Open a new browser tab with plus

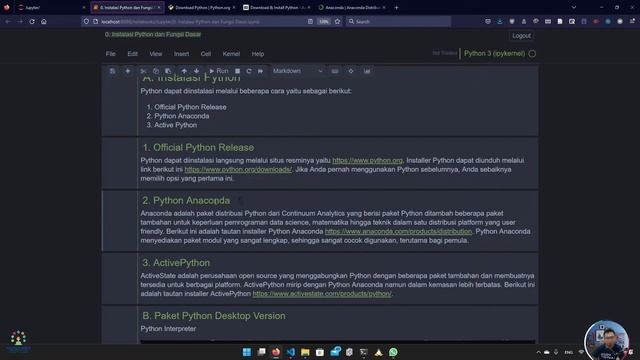396,7
